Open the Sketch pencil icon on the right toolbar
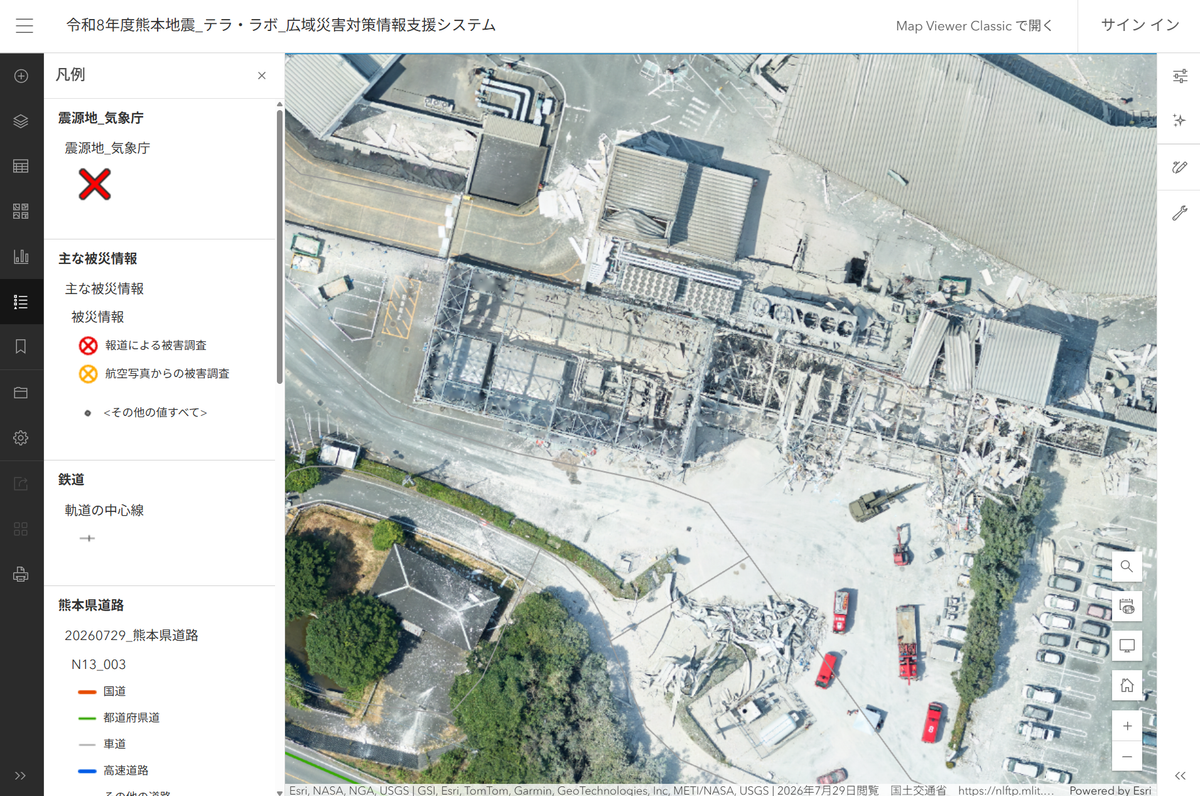The height and width of the screenshot is (796, 1200). pos(1180,168)
